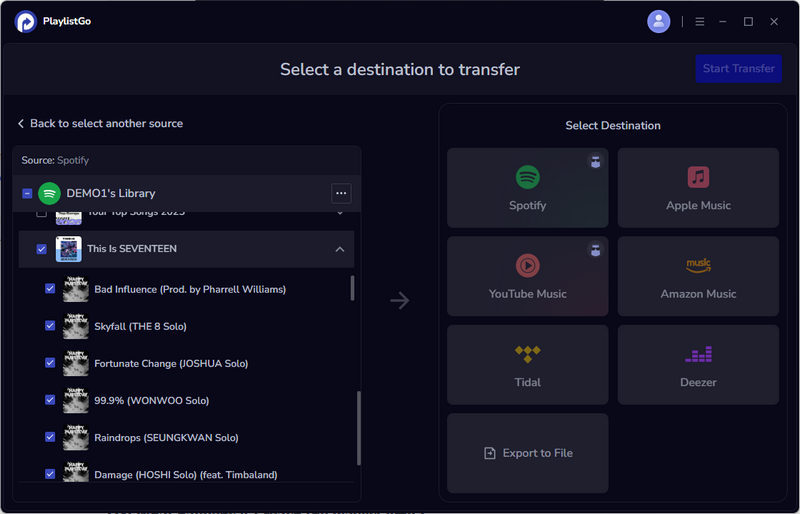The image size is (800, 514).
Task: Toggle DEMO1's Library select-all checkbox
Action: [27, 193]
